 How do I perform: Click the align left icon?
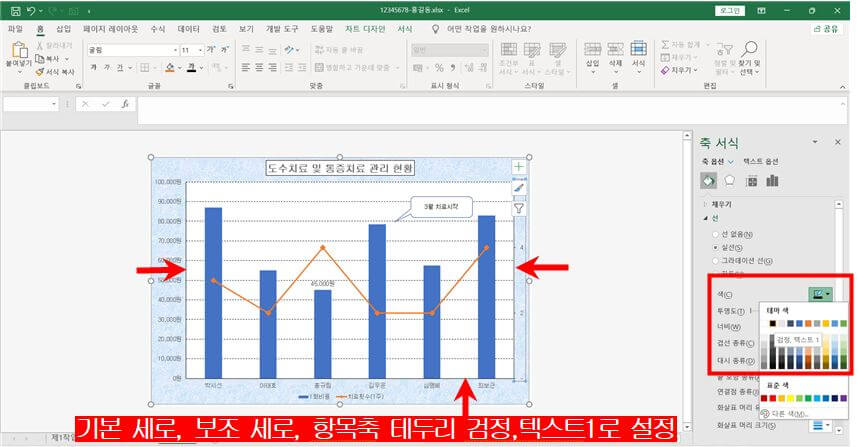tap(246, 67)
